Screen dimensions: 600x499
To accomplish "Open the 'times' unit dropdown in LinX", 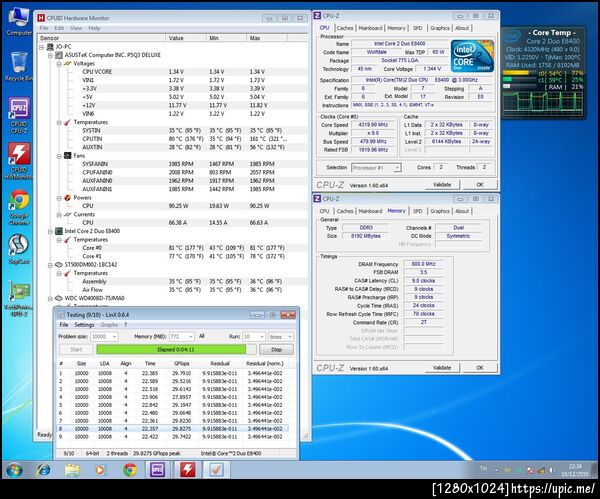I will (290, 337).
